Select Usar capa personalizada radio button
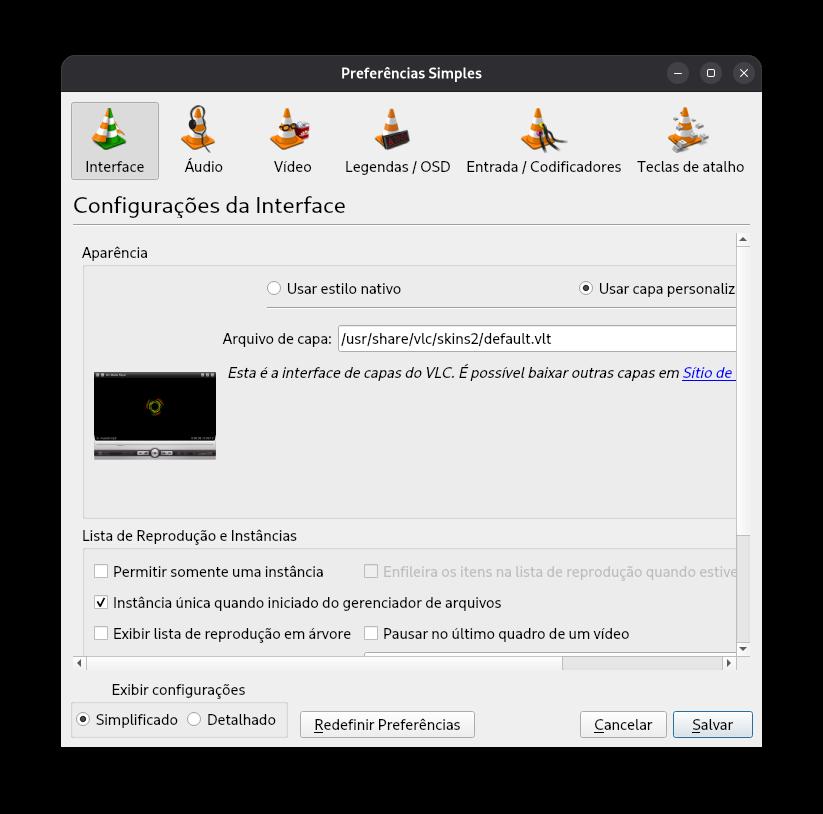 point(586,288)
